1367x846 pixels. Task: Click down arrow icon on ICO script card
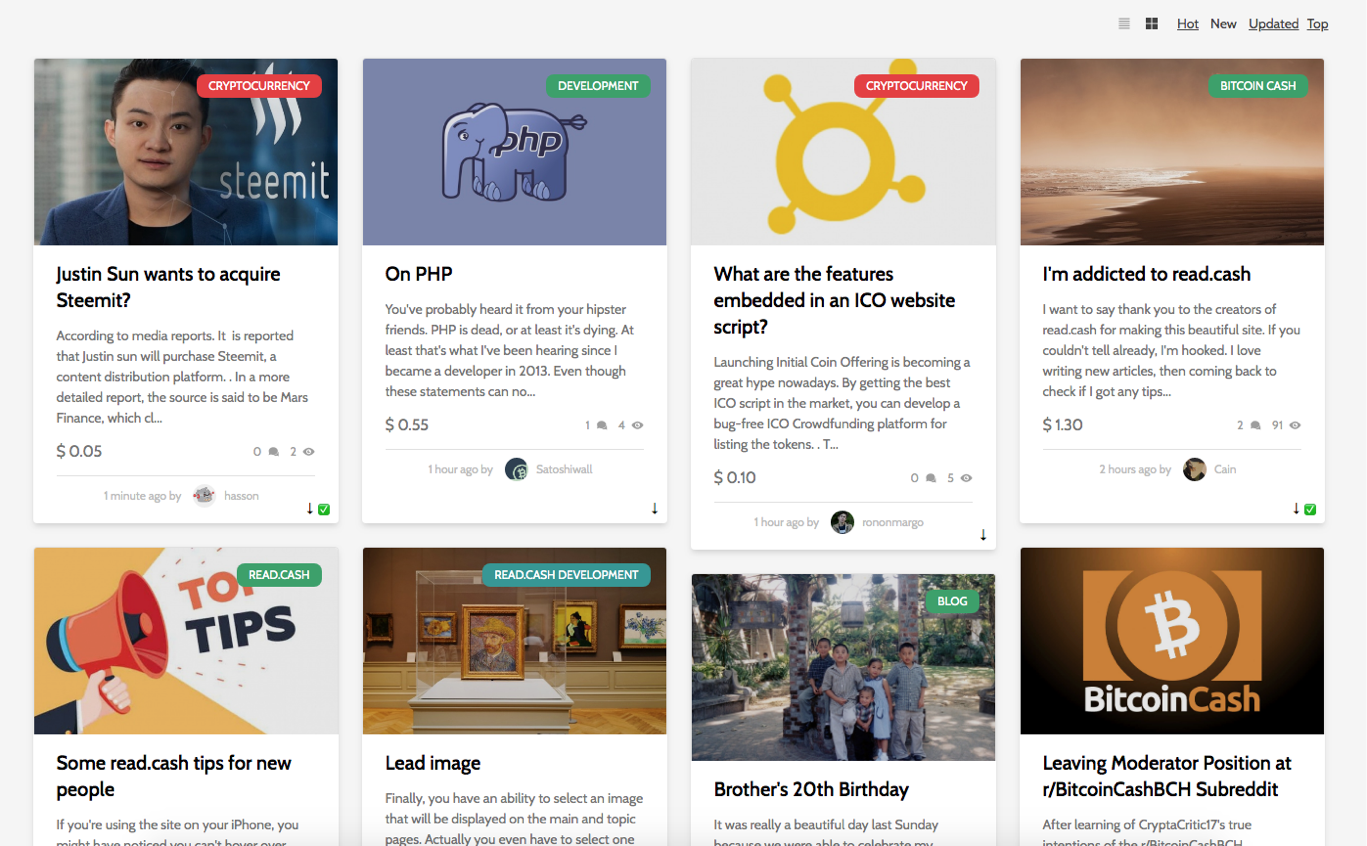pos(983,535)
